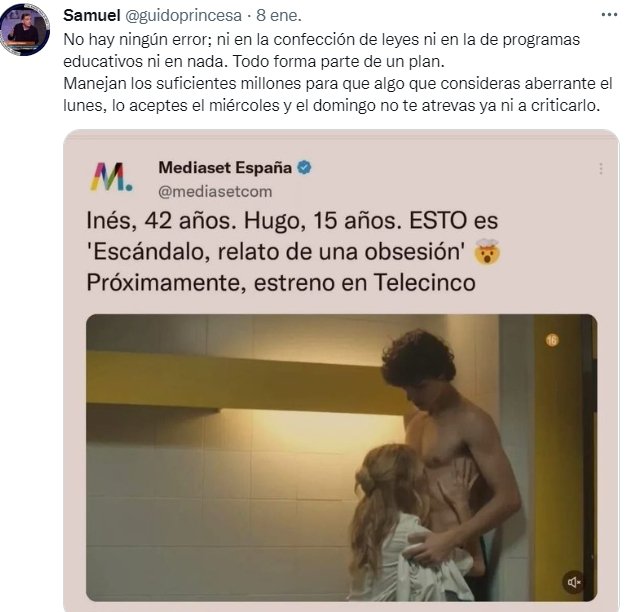This screenshot has height=612, width=629.
Task: Click Mediaset's blue verified badge
Action: (x=304, y=168)
